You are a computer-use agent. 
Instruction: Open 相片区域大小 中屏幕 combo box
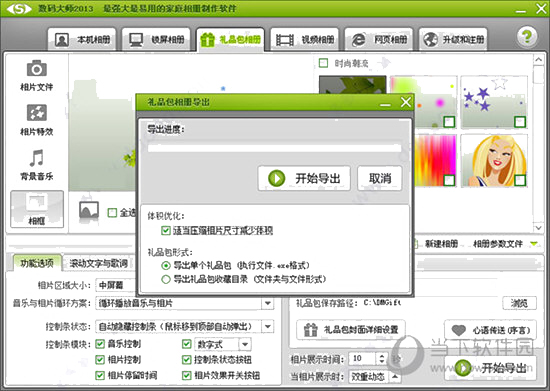click(116, 285)
